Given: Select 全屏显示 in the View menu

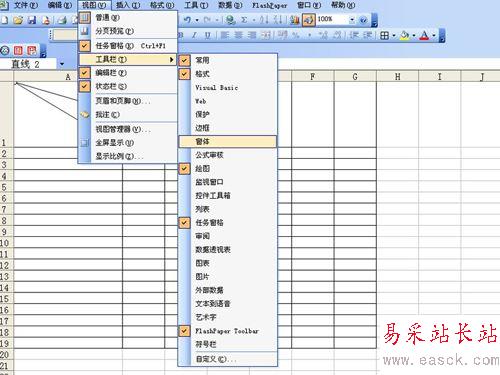Looking at the screenshot, I should click(x=127, y=143).
